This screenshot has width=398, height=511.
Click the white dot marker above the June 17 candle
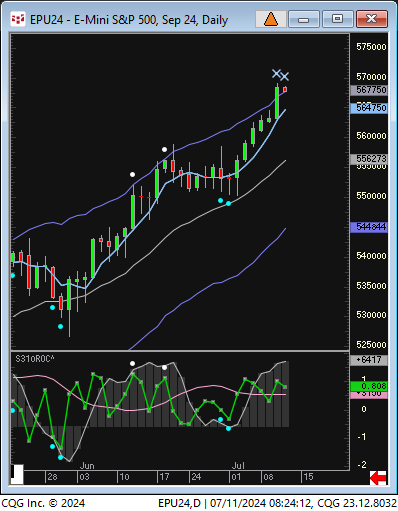point(164,149)
